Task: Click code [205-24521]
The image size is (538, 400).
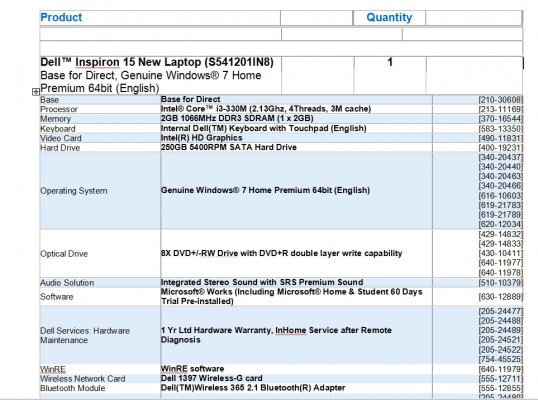Action: tap(501, 340)
